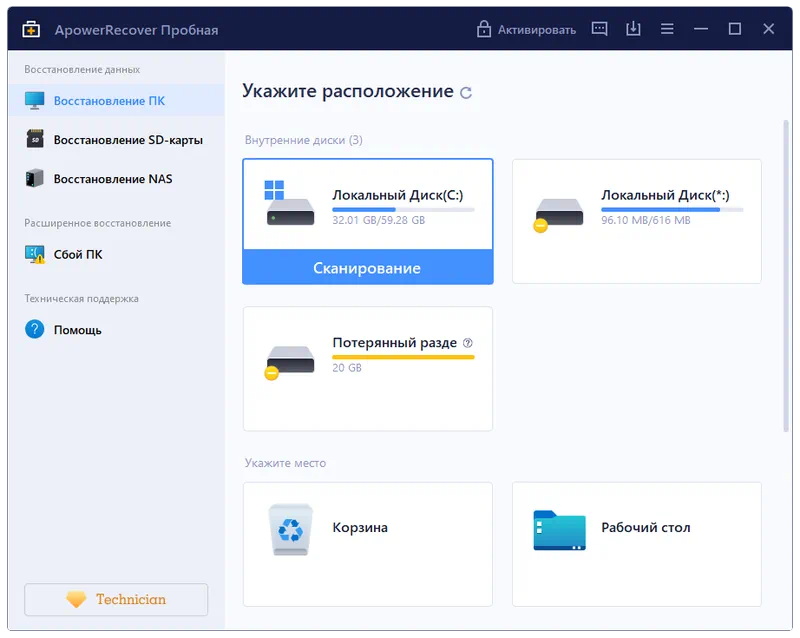Click the Внутренние диски (3) heading

304,140
